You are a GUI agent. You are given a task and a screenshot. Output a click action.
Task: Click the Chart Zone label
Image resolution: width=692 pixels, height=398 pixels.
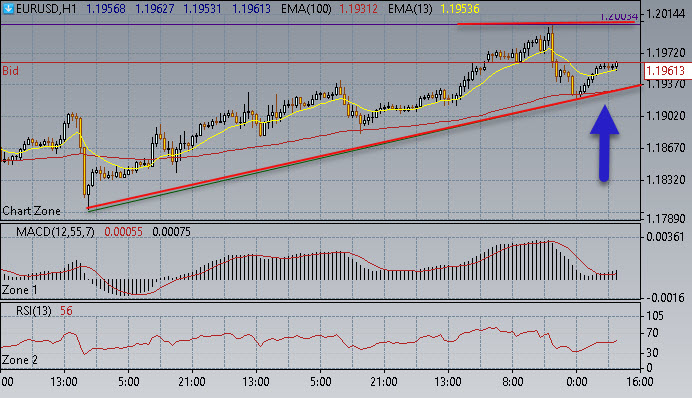[x=31, y=211]
